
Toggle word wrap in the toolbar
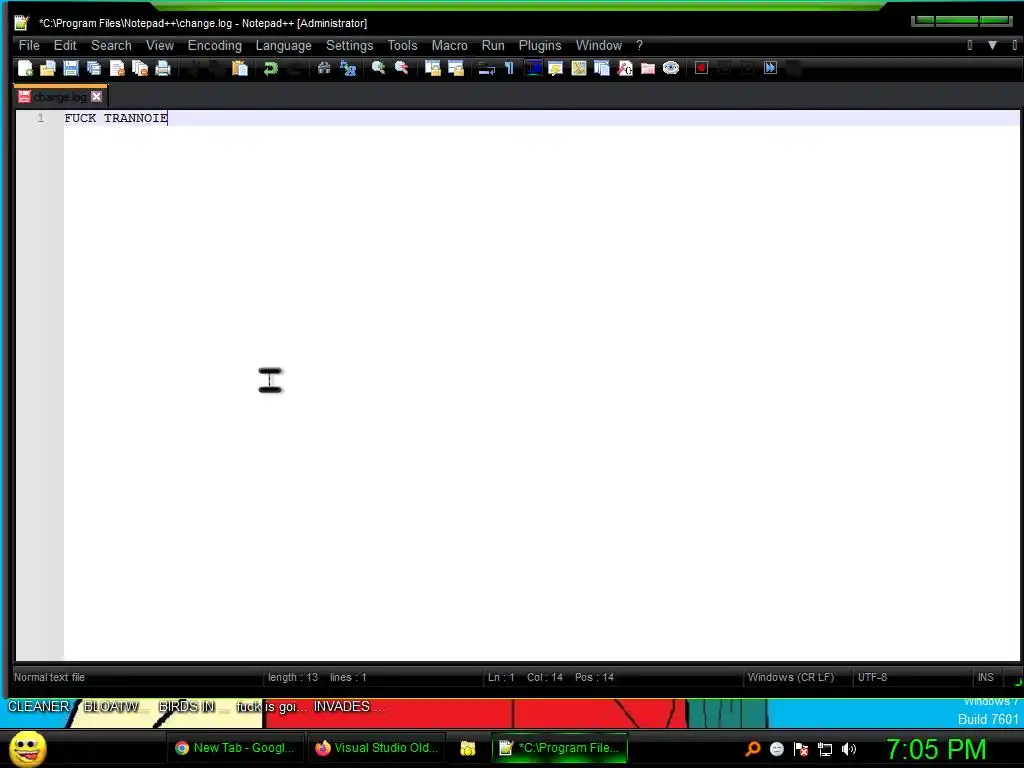[x=487, y=68]
